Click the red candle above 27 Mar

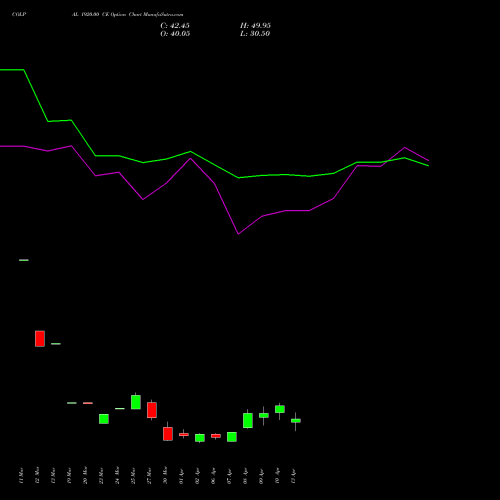click(152, 410)
